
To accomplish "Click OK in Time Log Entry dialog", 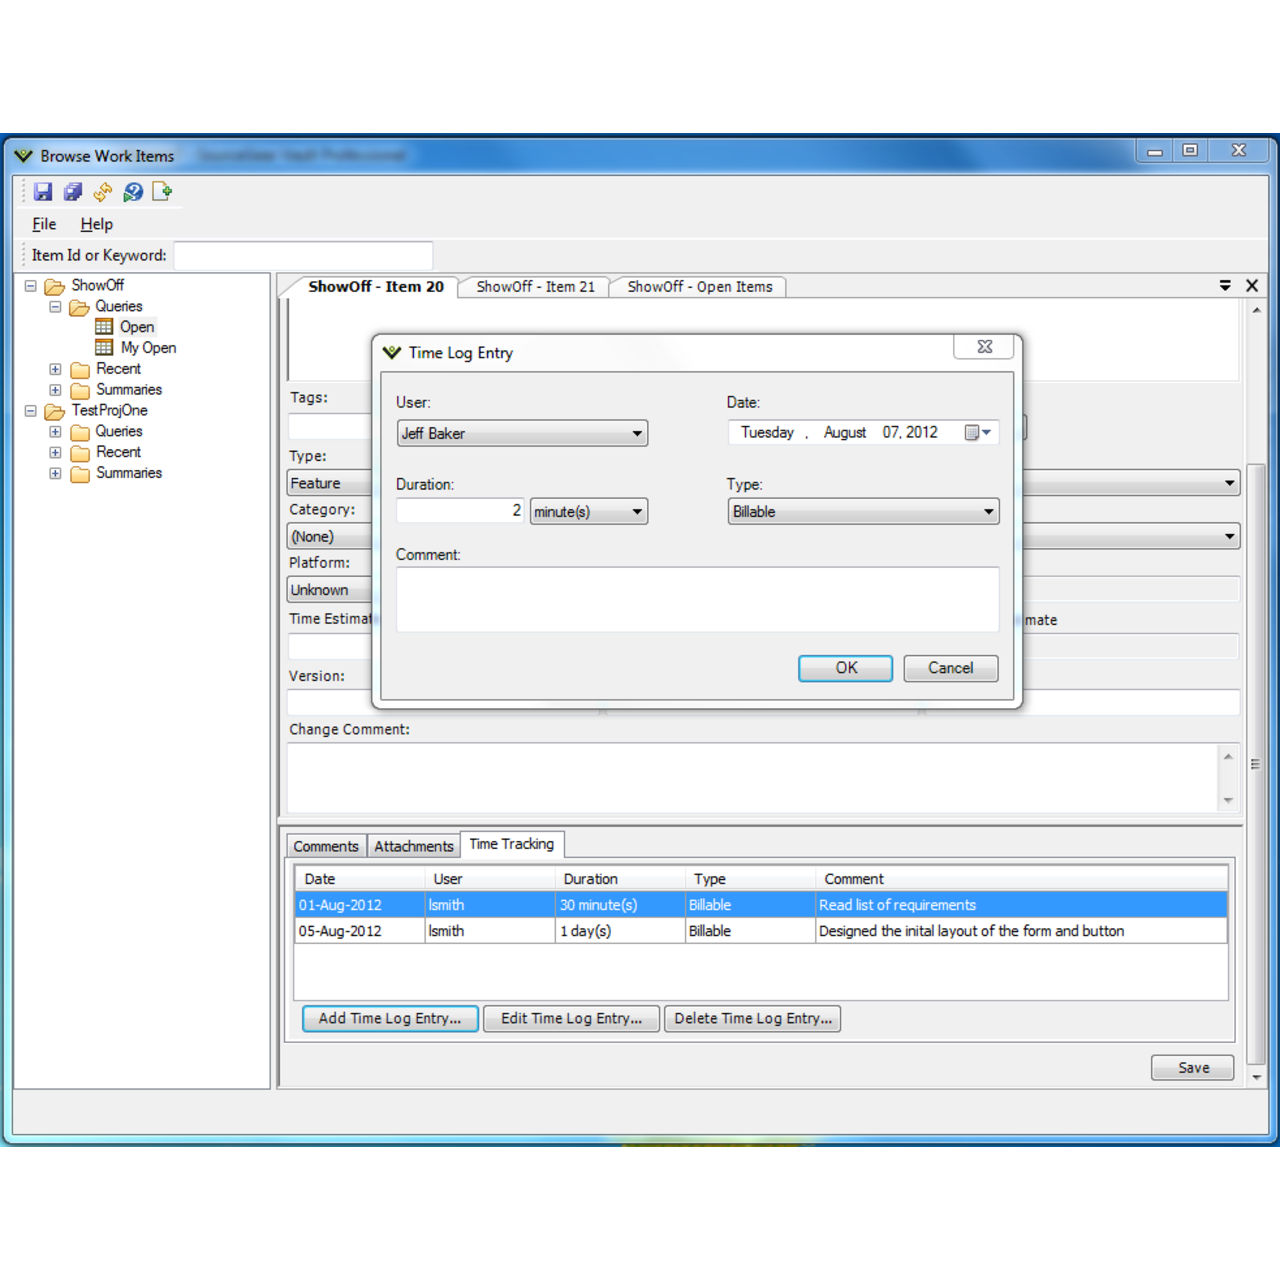I will coord(845,668).
